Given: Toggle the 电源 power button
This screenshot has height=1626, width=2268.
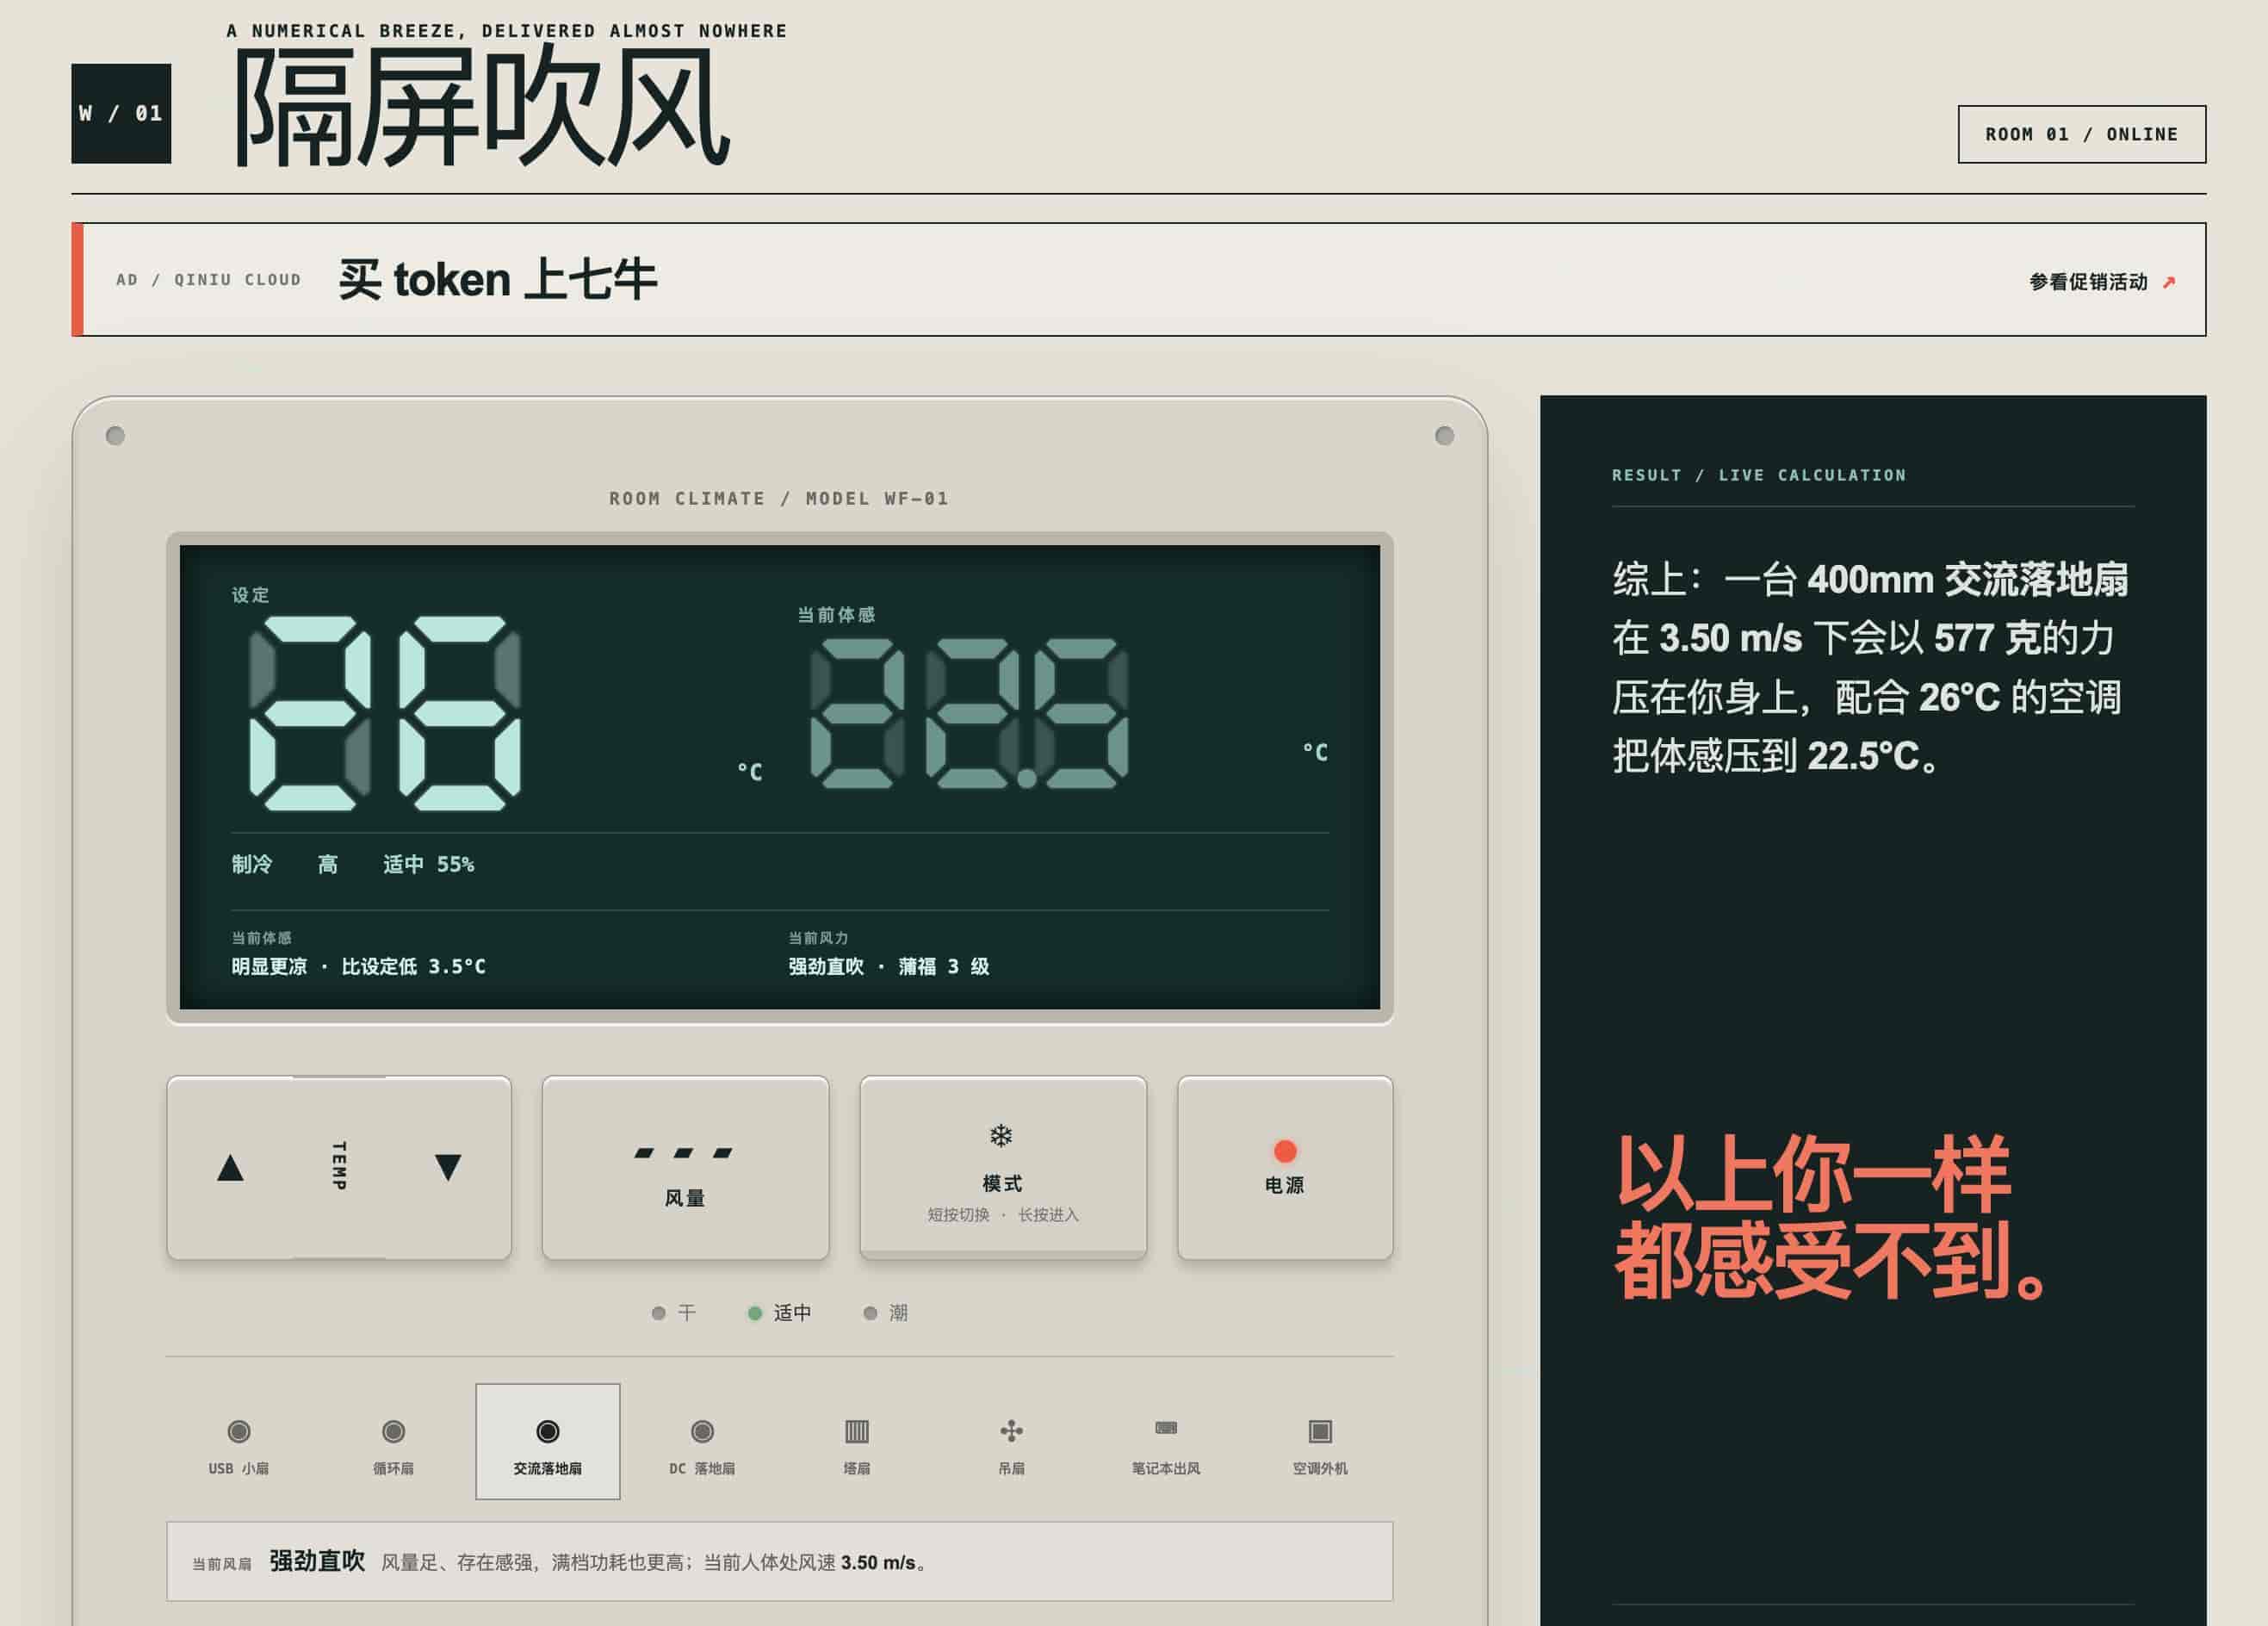Looking at the screenshot, I should (x=1285, y=1167).
